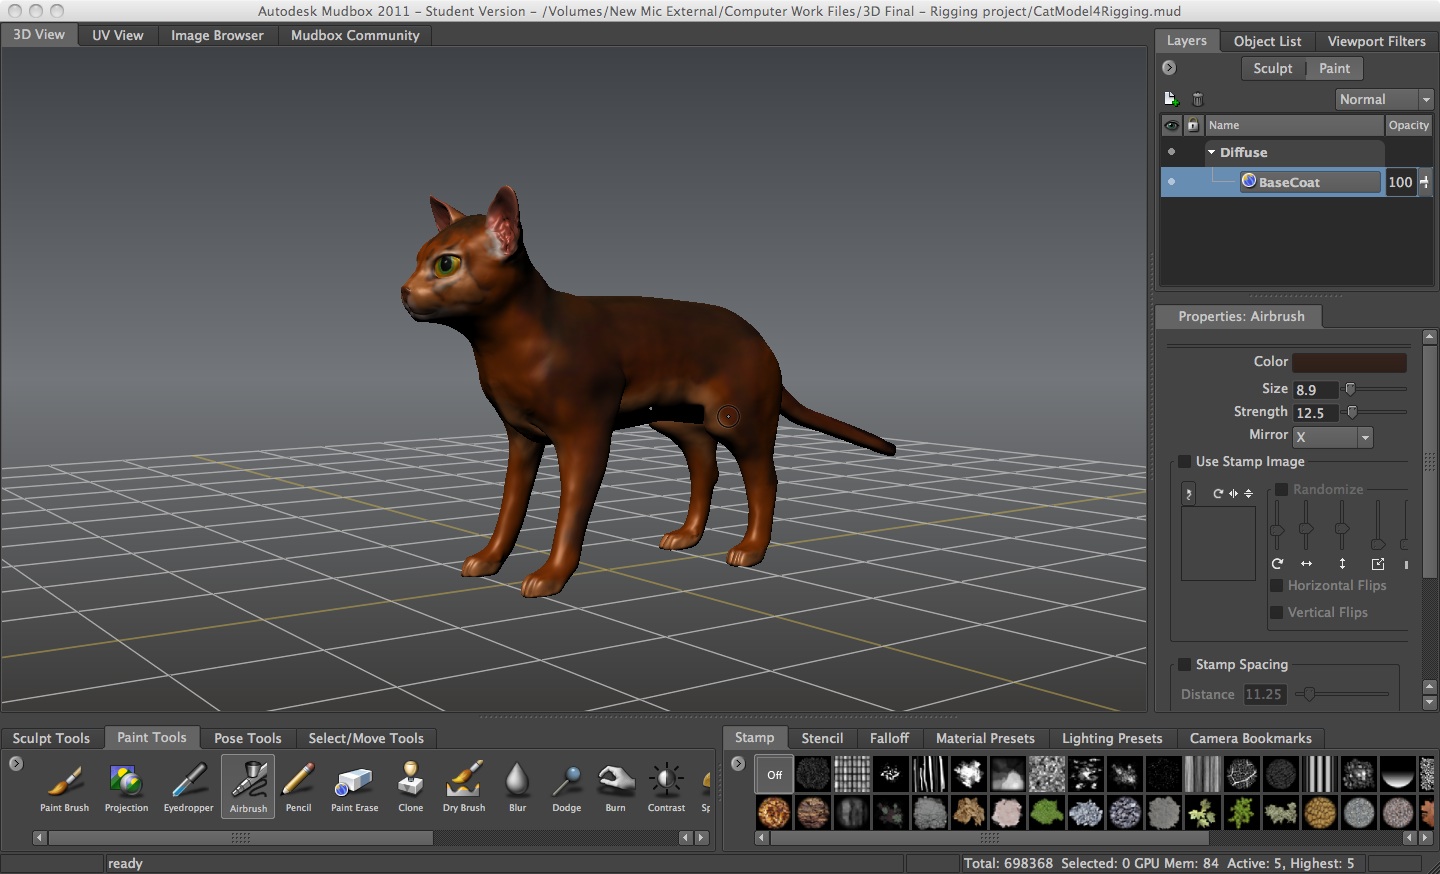Switch to the UV View tab
The height and width of the screenshot is (874, 1440).
click(117, 34)
